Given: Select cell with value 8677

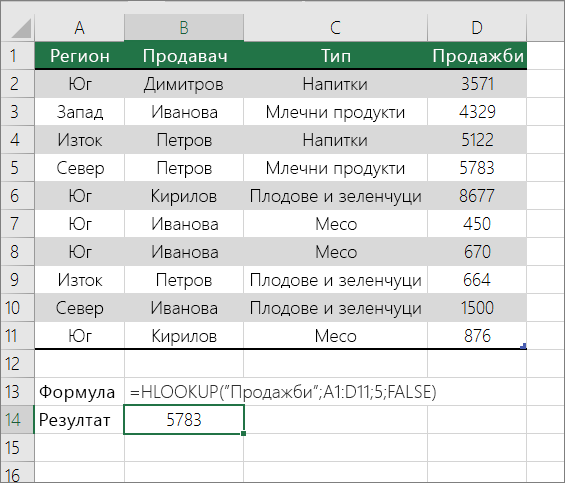Looking at the screenshot, I should (x=477, y=196).
